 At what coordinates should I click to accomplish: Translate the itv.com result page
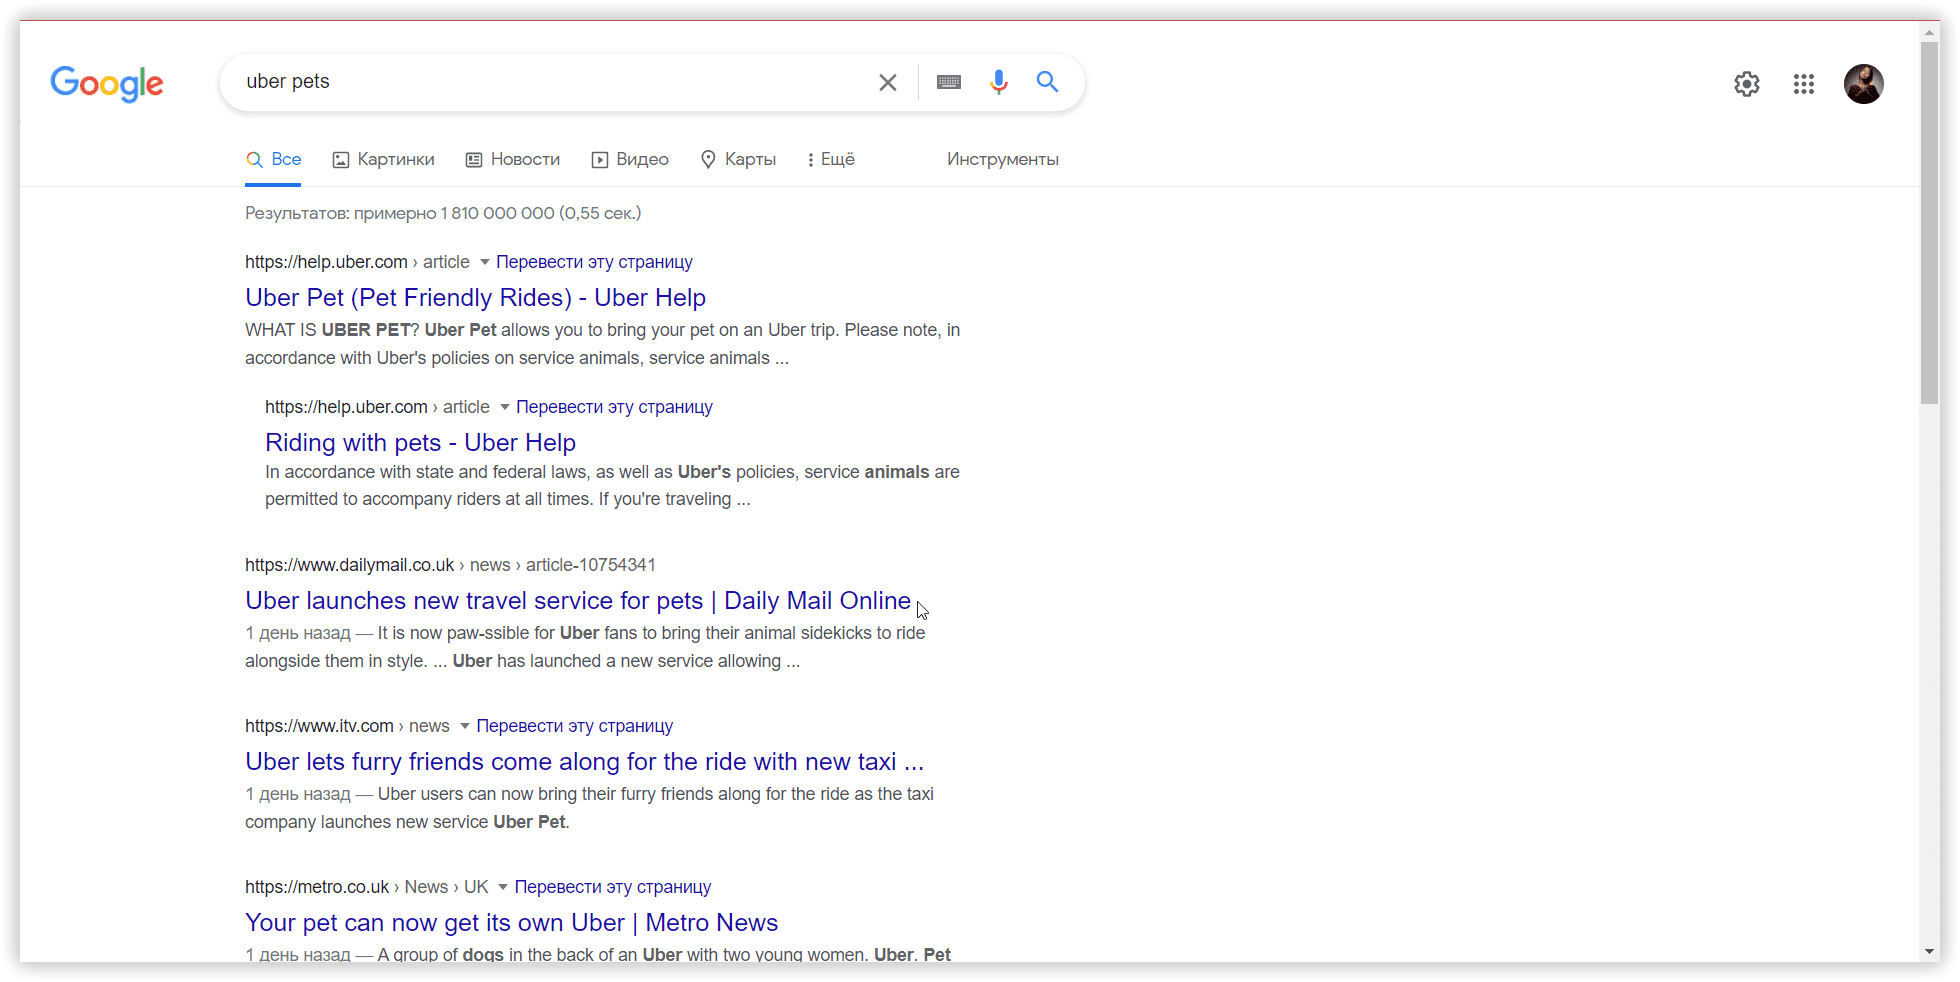pyautogui.click(x=574, y=726)
